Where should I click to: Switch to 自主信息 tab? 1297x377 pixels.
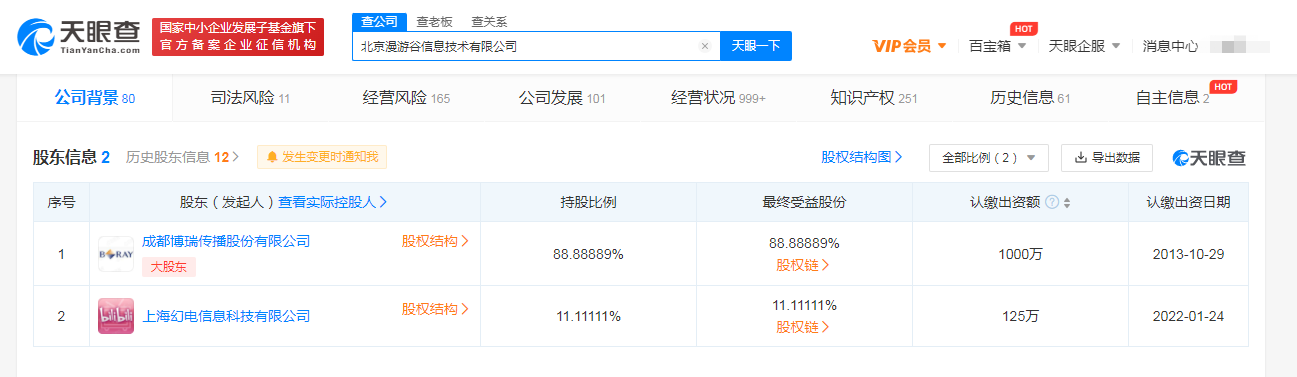coord(1174,98)
